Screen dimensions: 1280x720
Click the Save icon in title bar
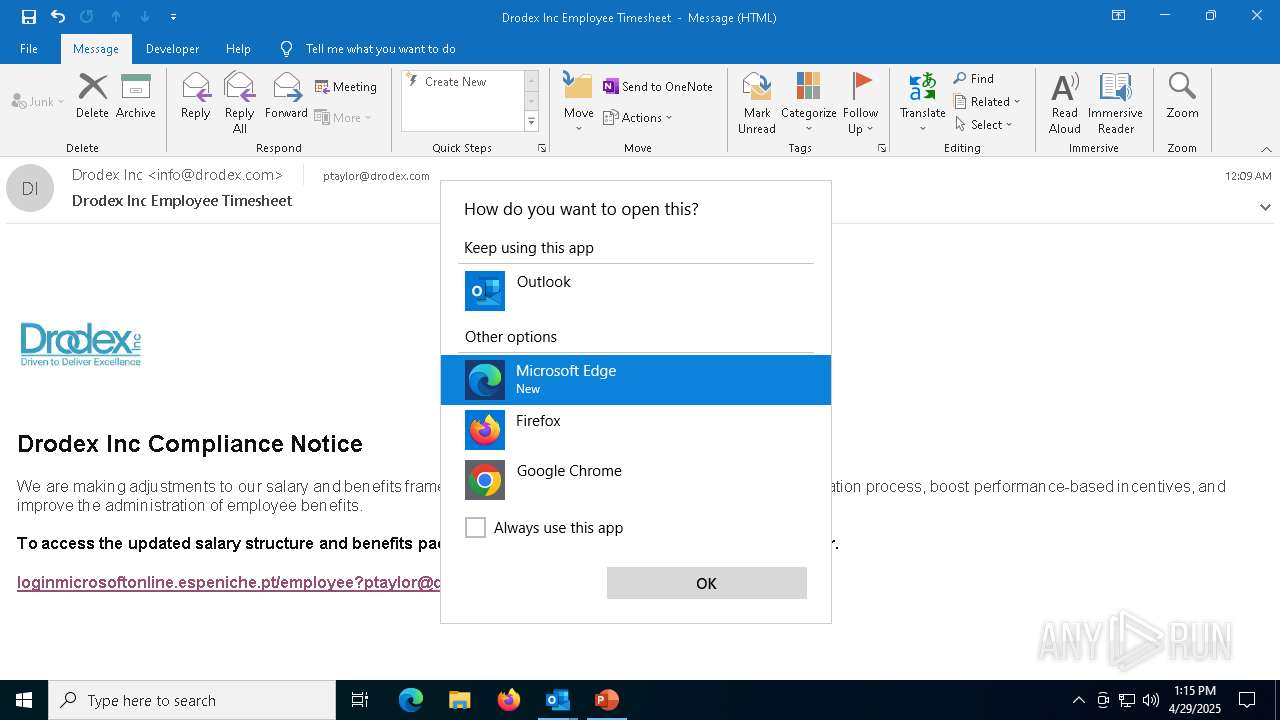(29, 16)
